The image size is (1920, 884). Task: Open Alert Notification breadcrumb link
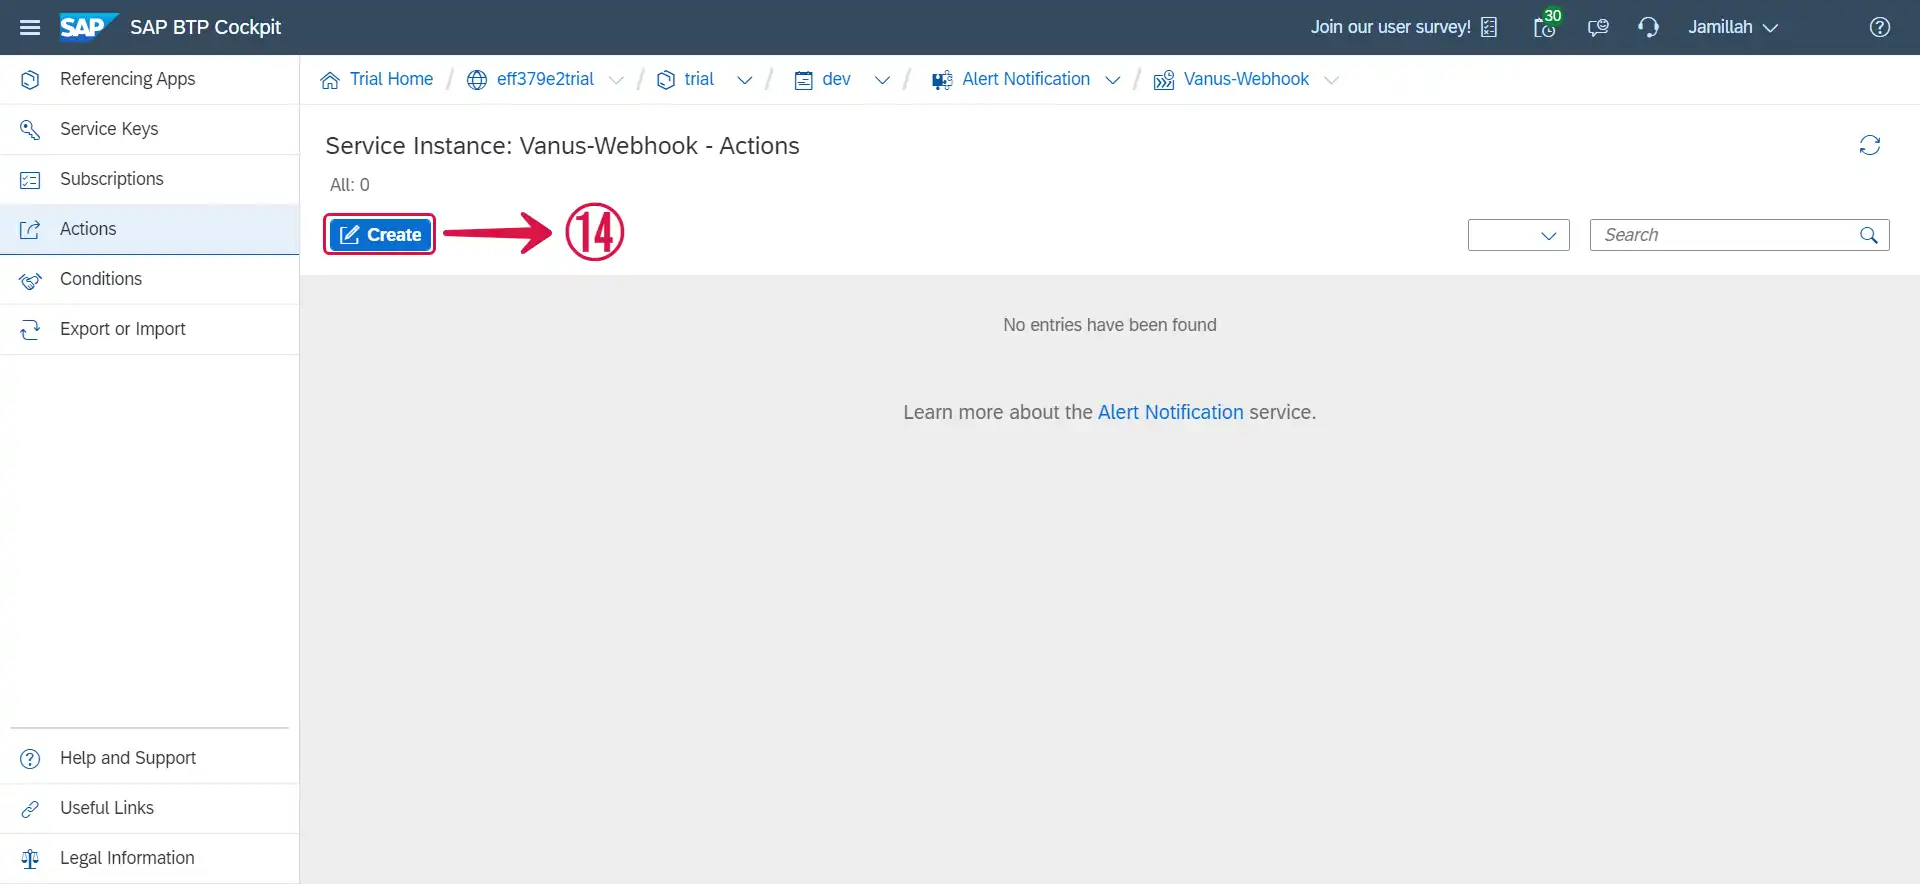coord(1026,79)
